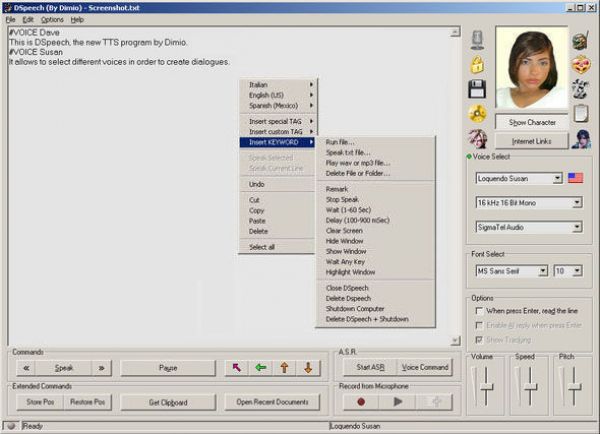Toggle 'Enable AI reply when press Enter'
Viewport: 600px width, 434px height.
click(x=479, y=325)
